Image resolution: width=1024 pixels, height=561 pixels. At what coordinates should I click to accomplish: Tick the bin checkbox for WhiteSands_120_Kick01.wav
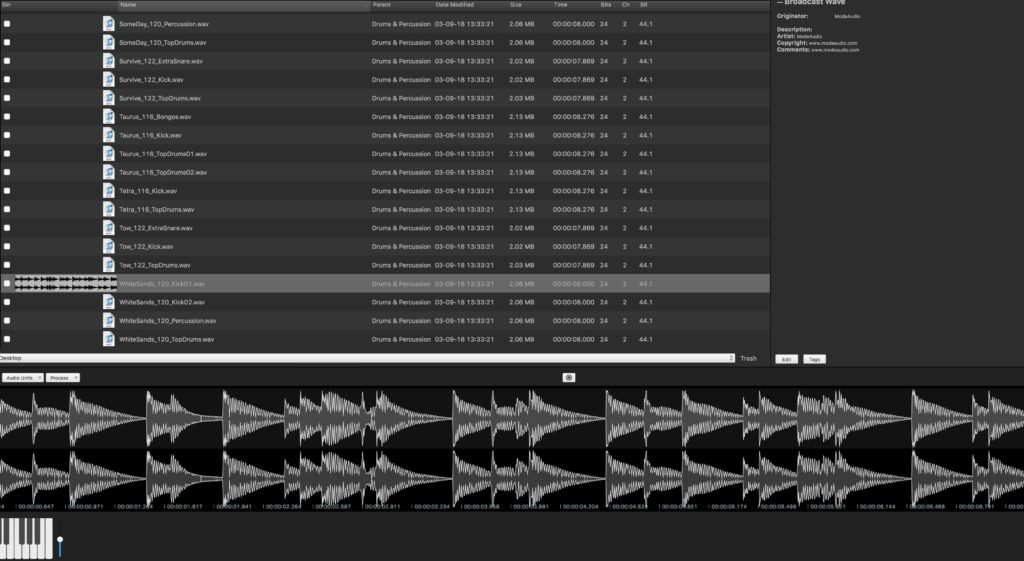[x=7, y=283]
